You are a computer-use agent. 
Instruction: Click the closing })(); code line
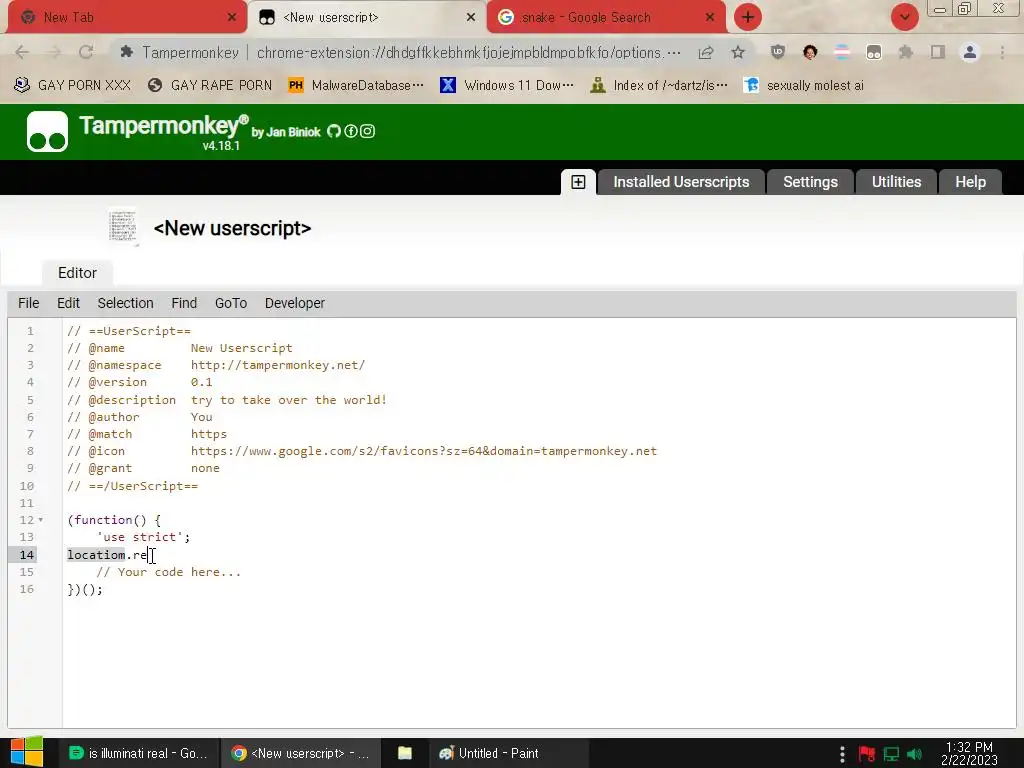click(85, 589)
